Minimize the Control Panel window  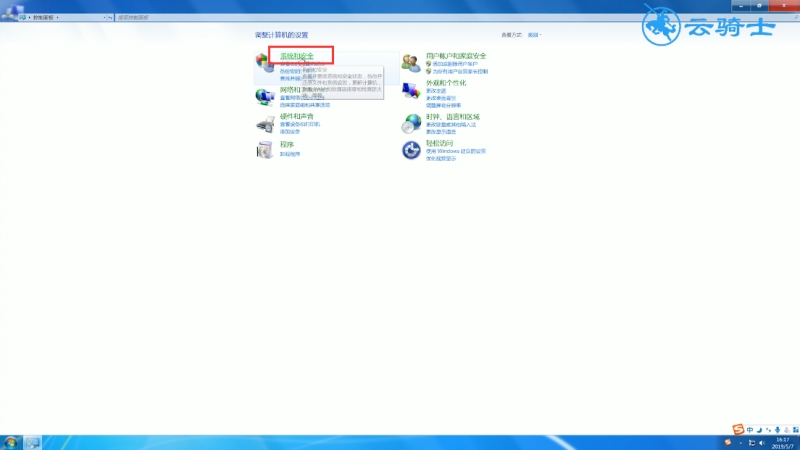pos(740,6)
